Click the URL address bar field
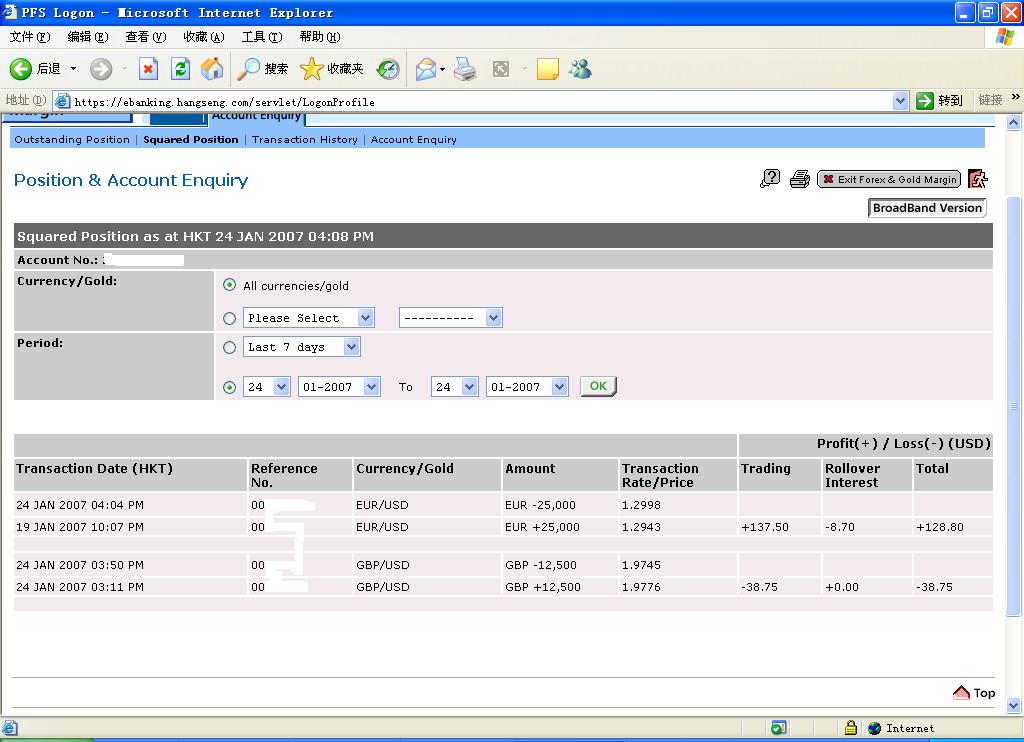Image resolution: width=1024 pixels, height=742 pixels. tap(480, 101)
